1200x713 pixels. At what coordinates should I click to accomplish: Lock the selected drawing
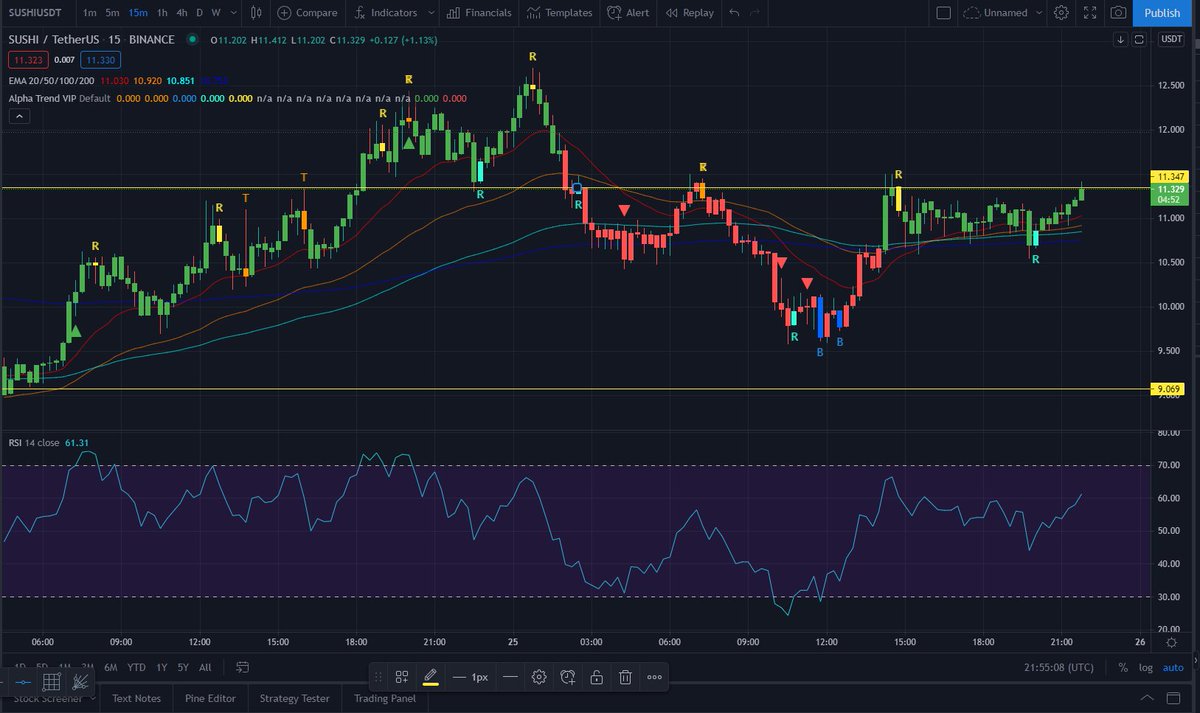pyautogui.click(x=596, y=677)
